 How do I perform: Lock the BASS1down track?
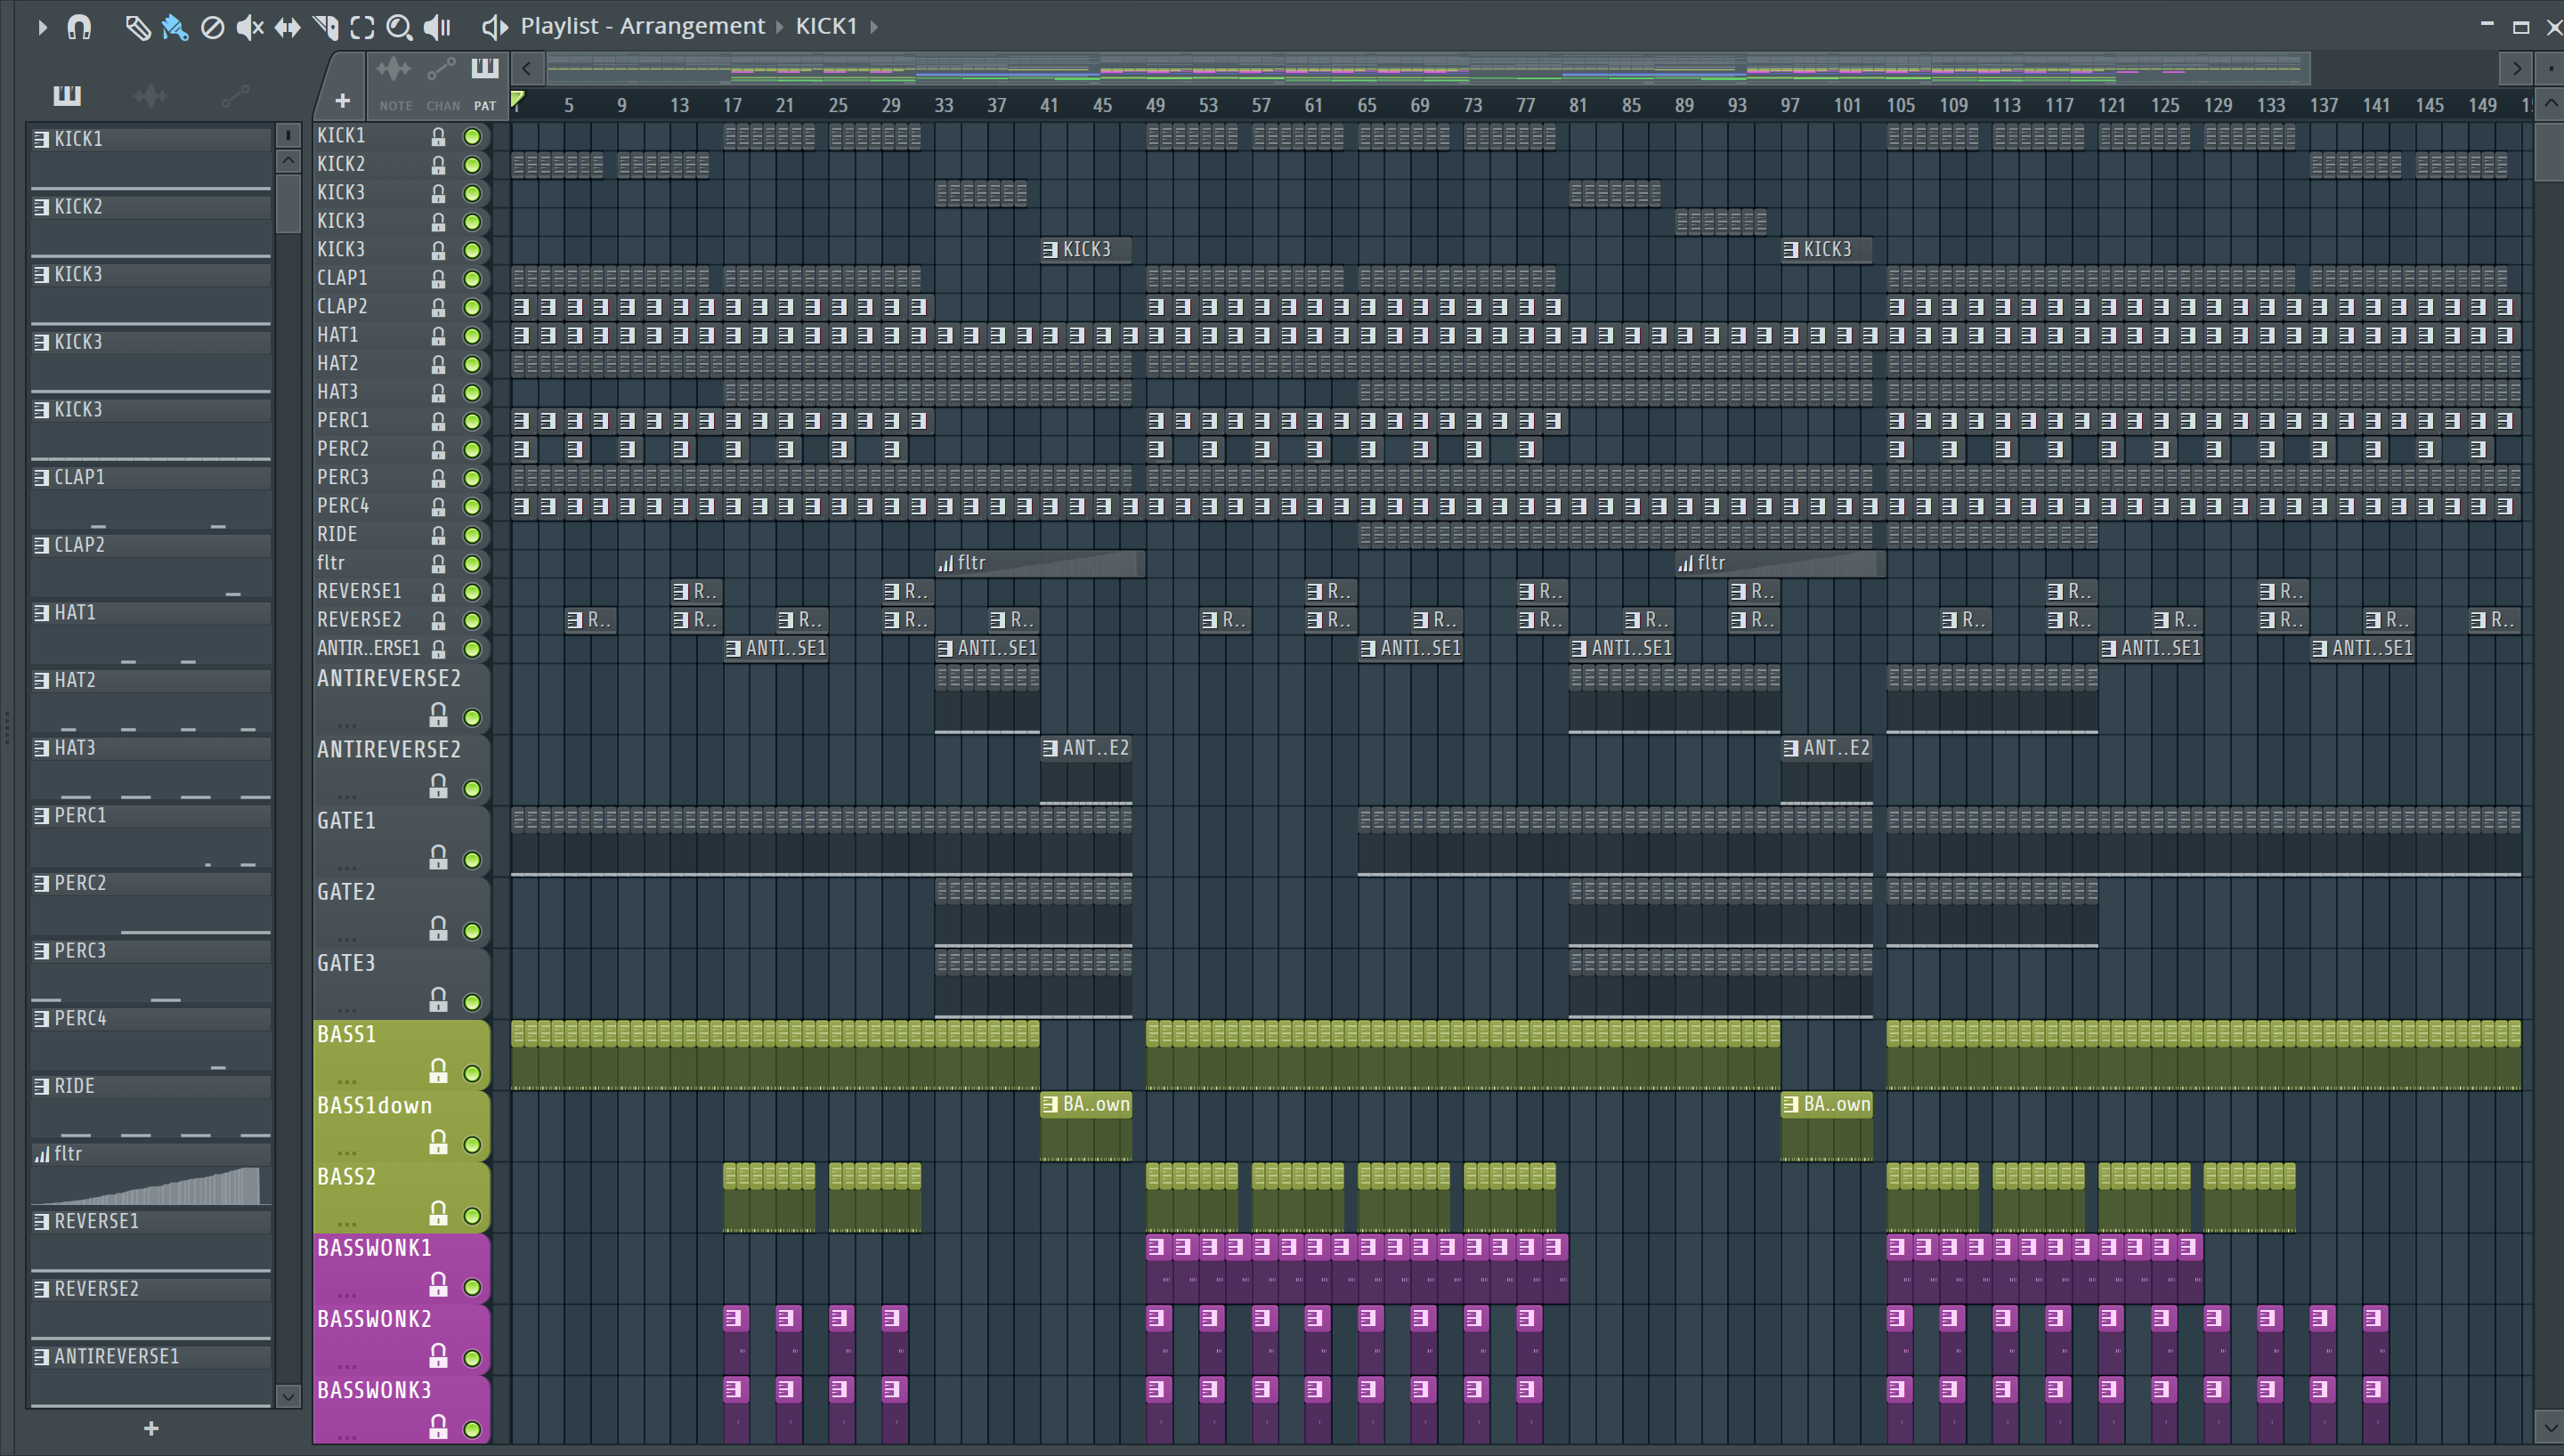click(x=438, y=1142)
